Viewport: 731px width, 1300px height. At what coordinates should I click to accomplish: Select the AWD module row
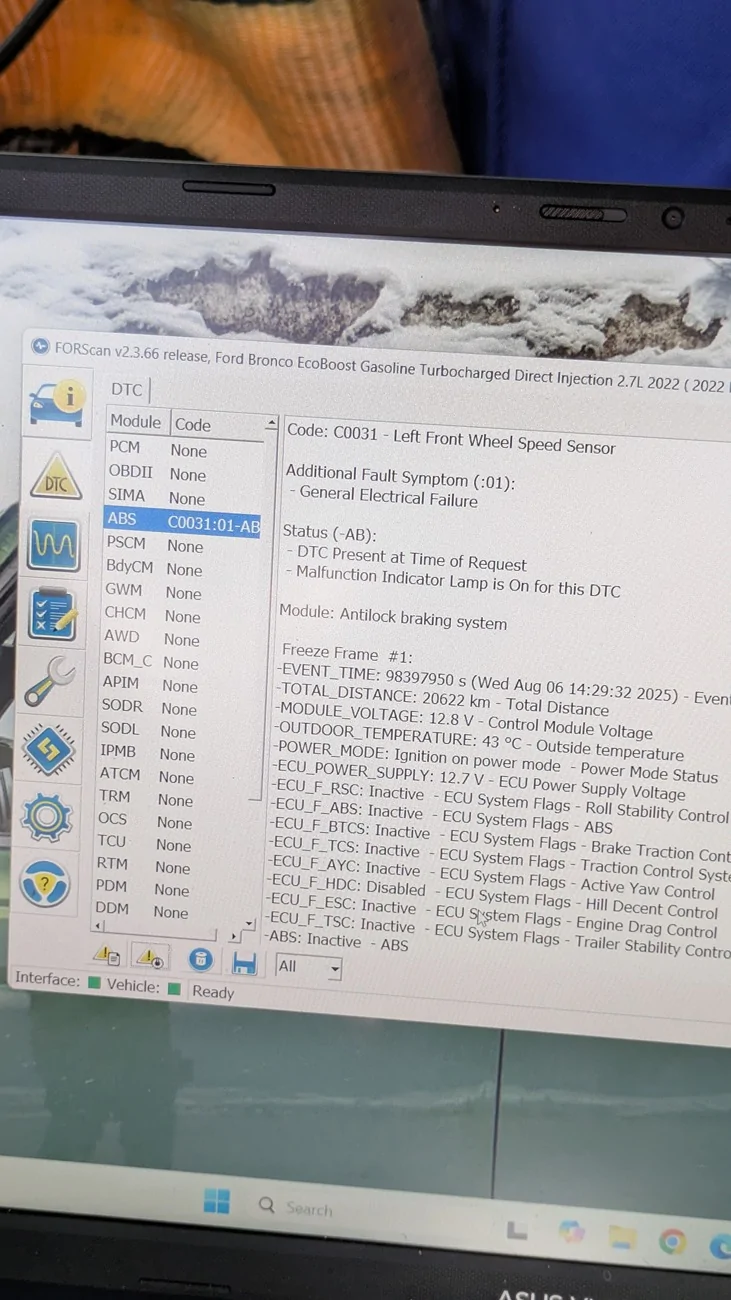[x=179, y=637]
